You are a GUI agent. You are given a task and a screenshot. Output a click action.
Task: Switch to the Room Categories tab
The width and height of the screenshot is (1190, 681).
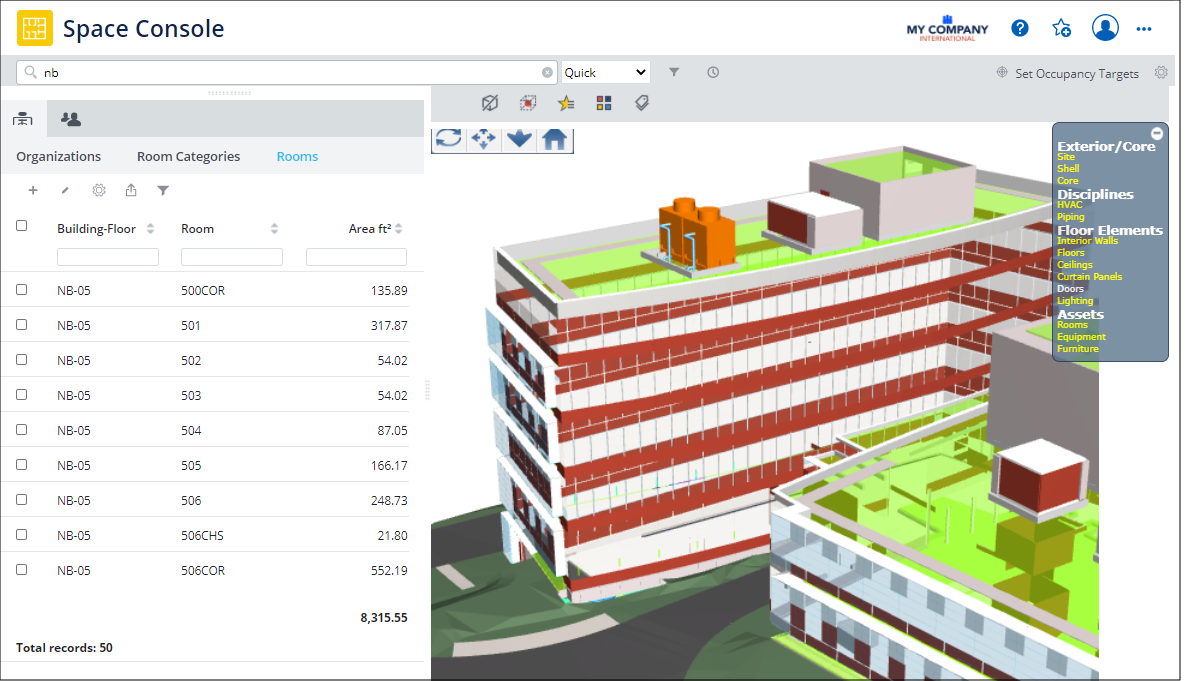tap(188, 156)
